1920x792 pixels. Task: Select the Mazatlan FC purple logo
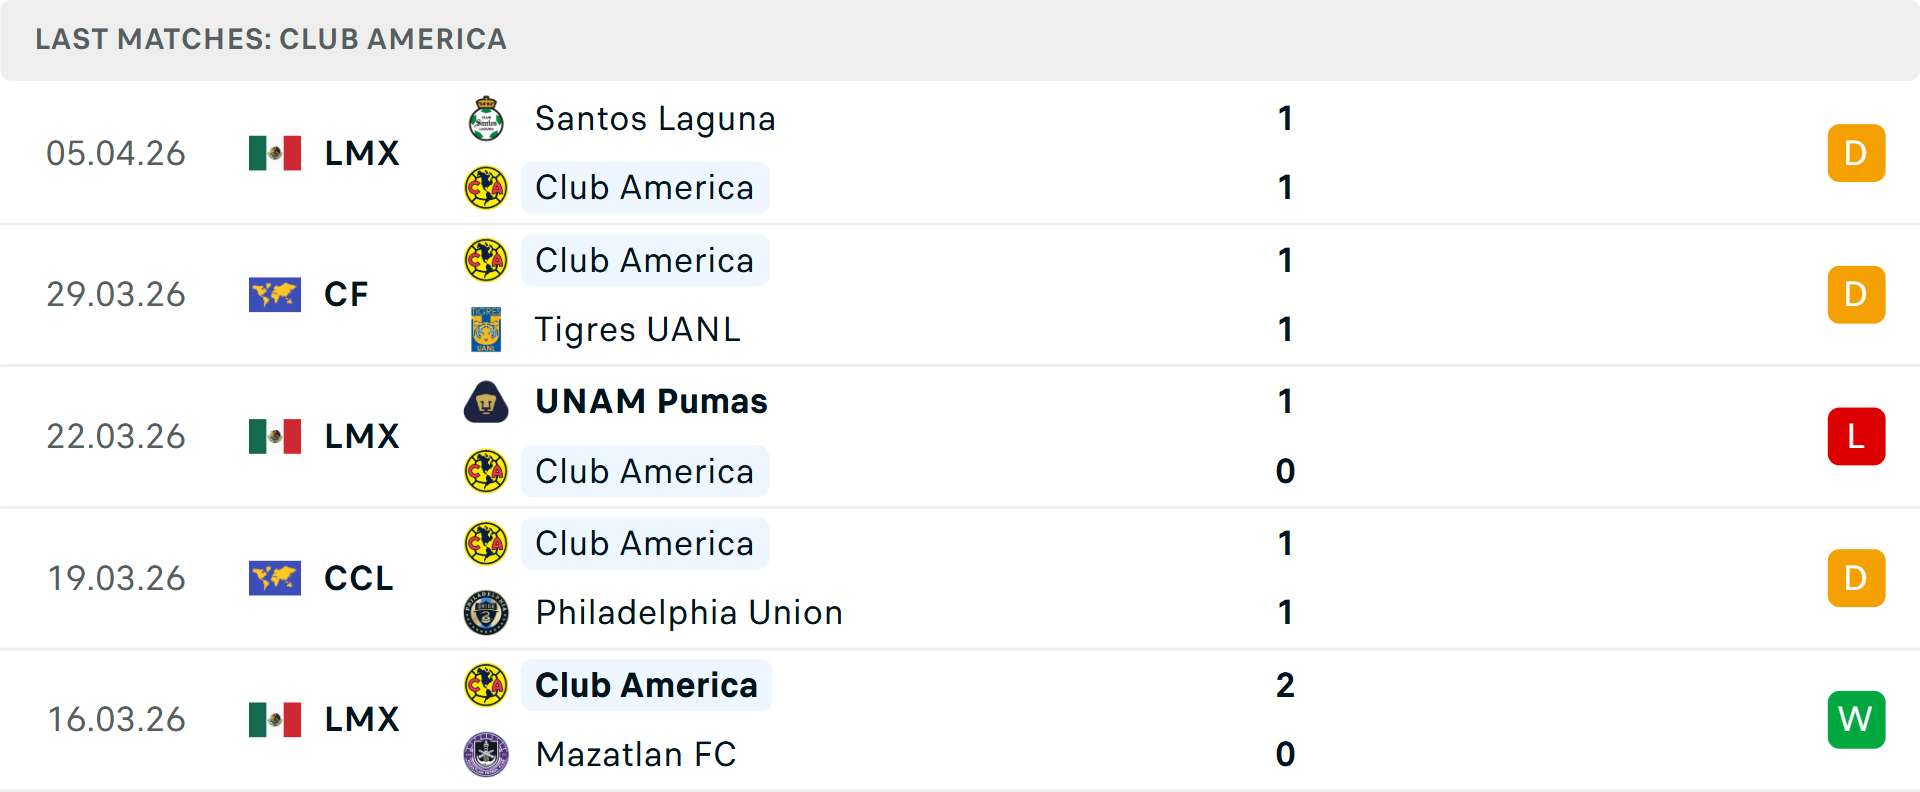pos(487,755)
